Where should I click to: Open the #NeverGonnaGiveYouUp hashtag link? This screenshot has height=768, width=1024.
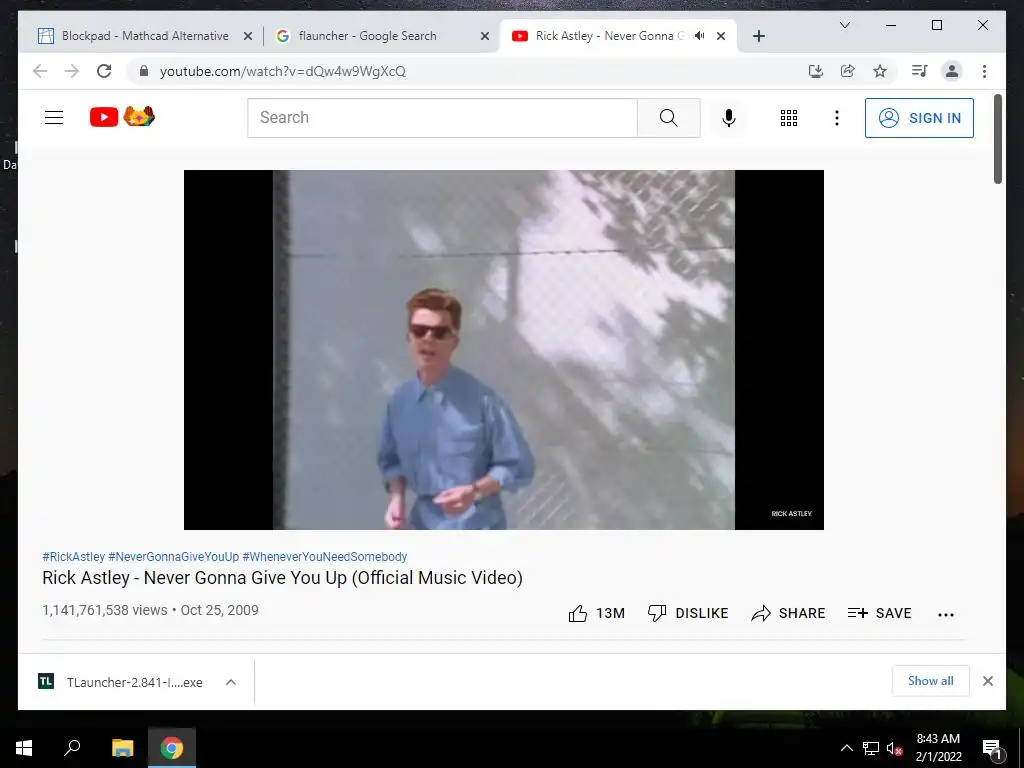click(174, 556)
